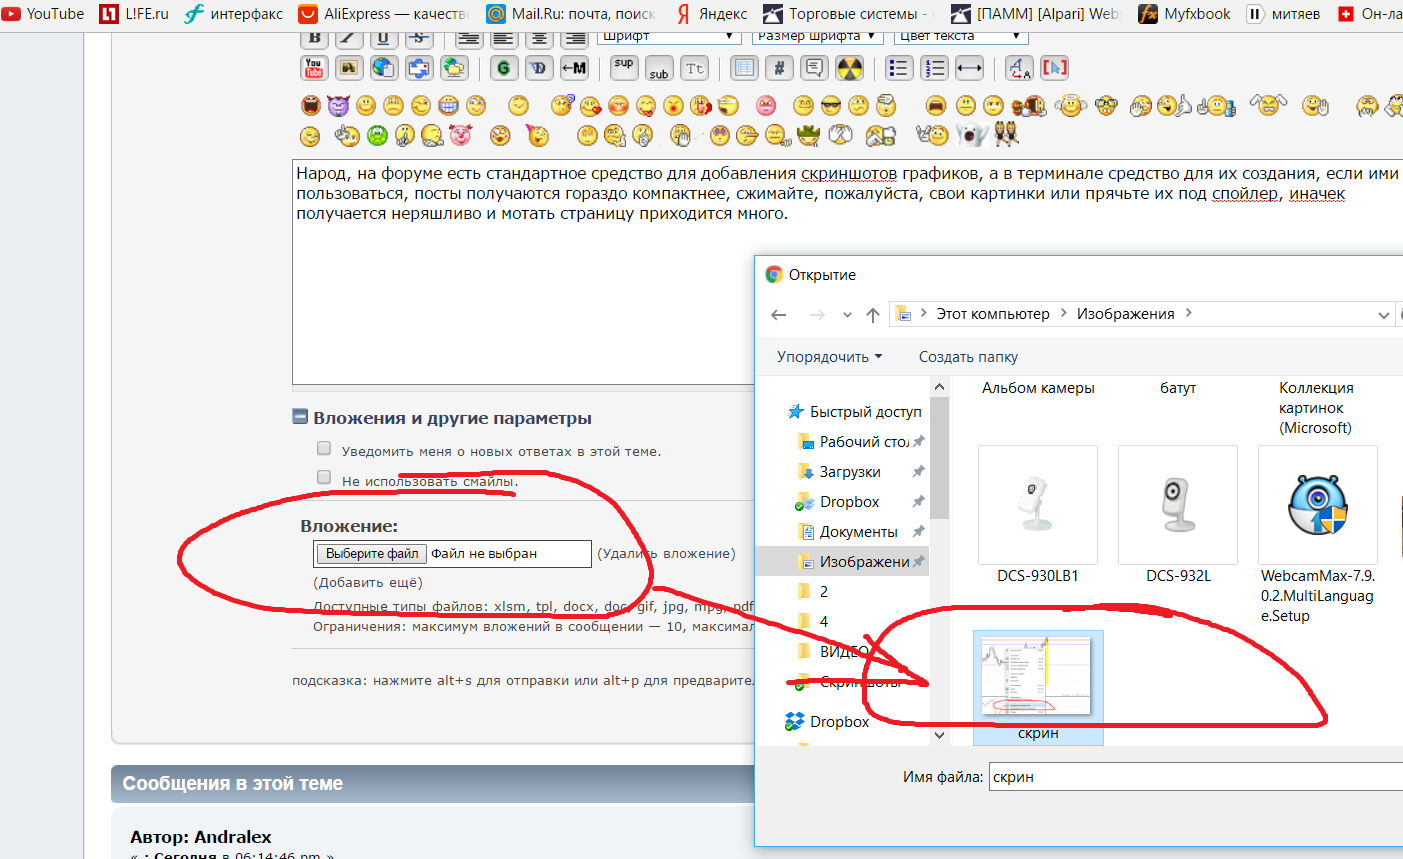Insert the purple devil smiley
The image size is (1403, 859).
tap(338, 105)
